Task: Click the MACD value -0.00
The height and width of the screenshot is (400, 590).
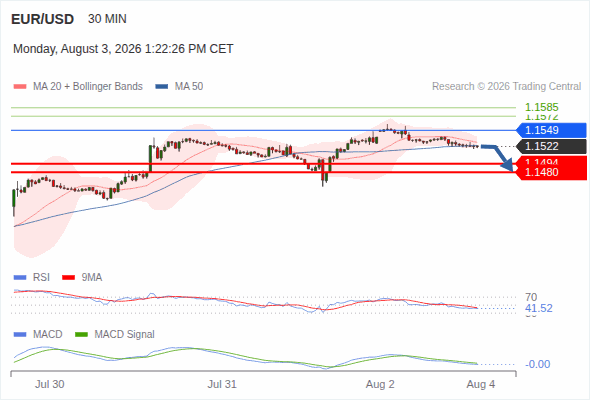Action: click(x=537, y=364)
